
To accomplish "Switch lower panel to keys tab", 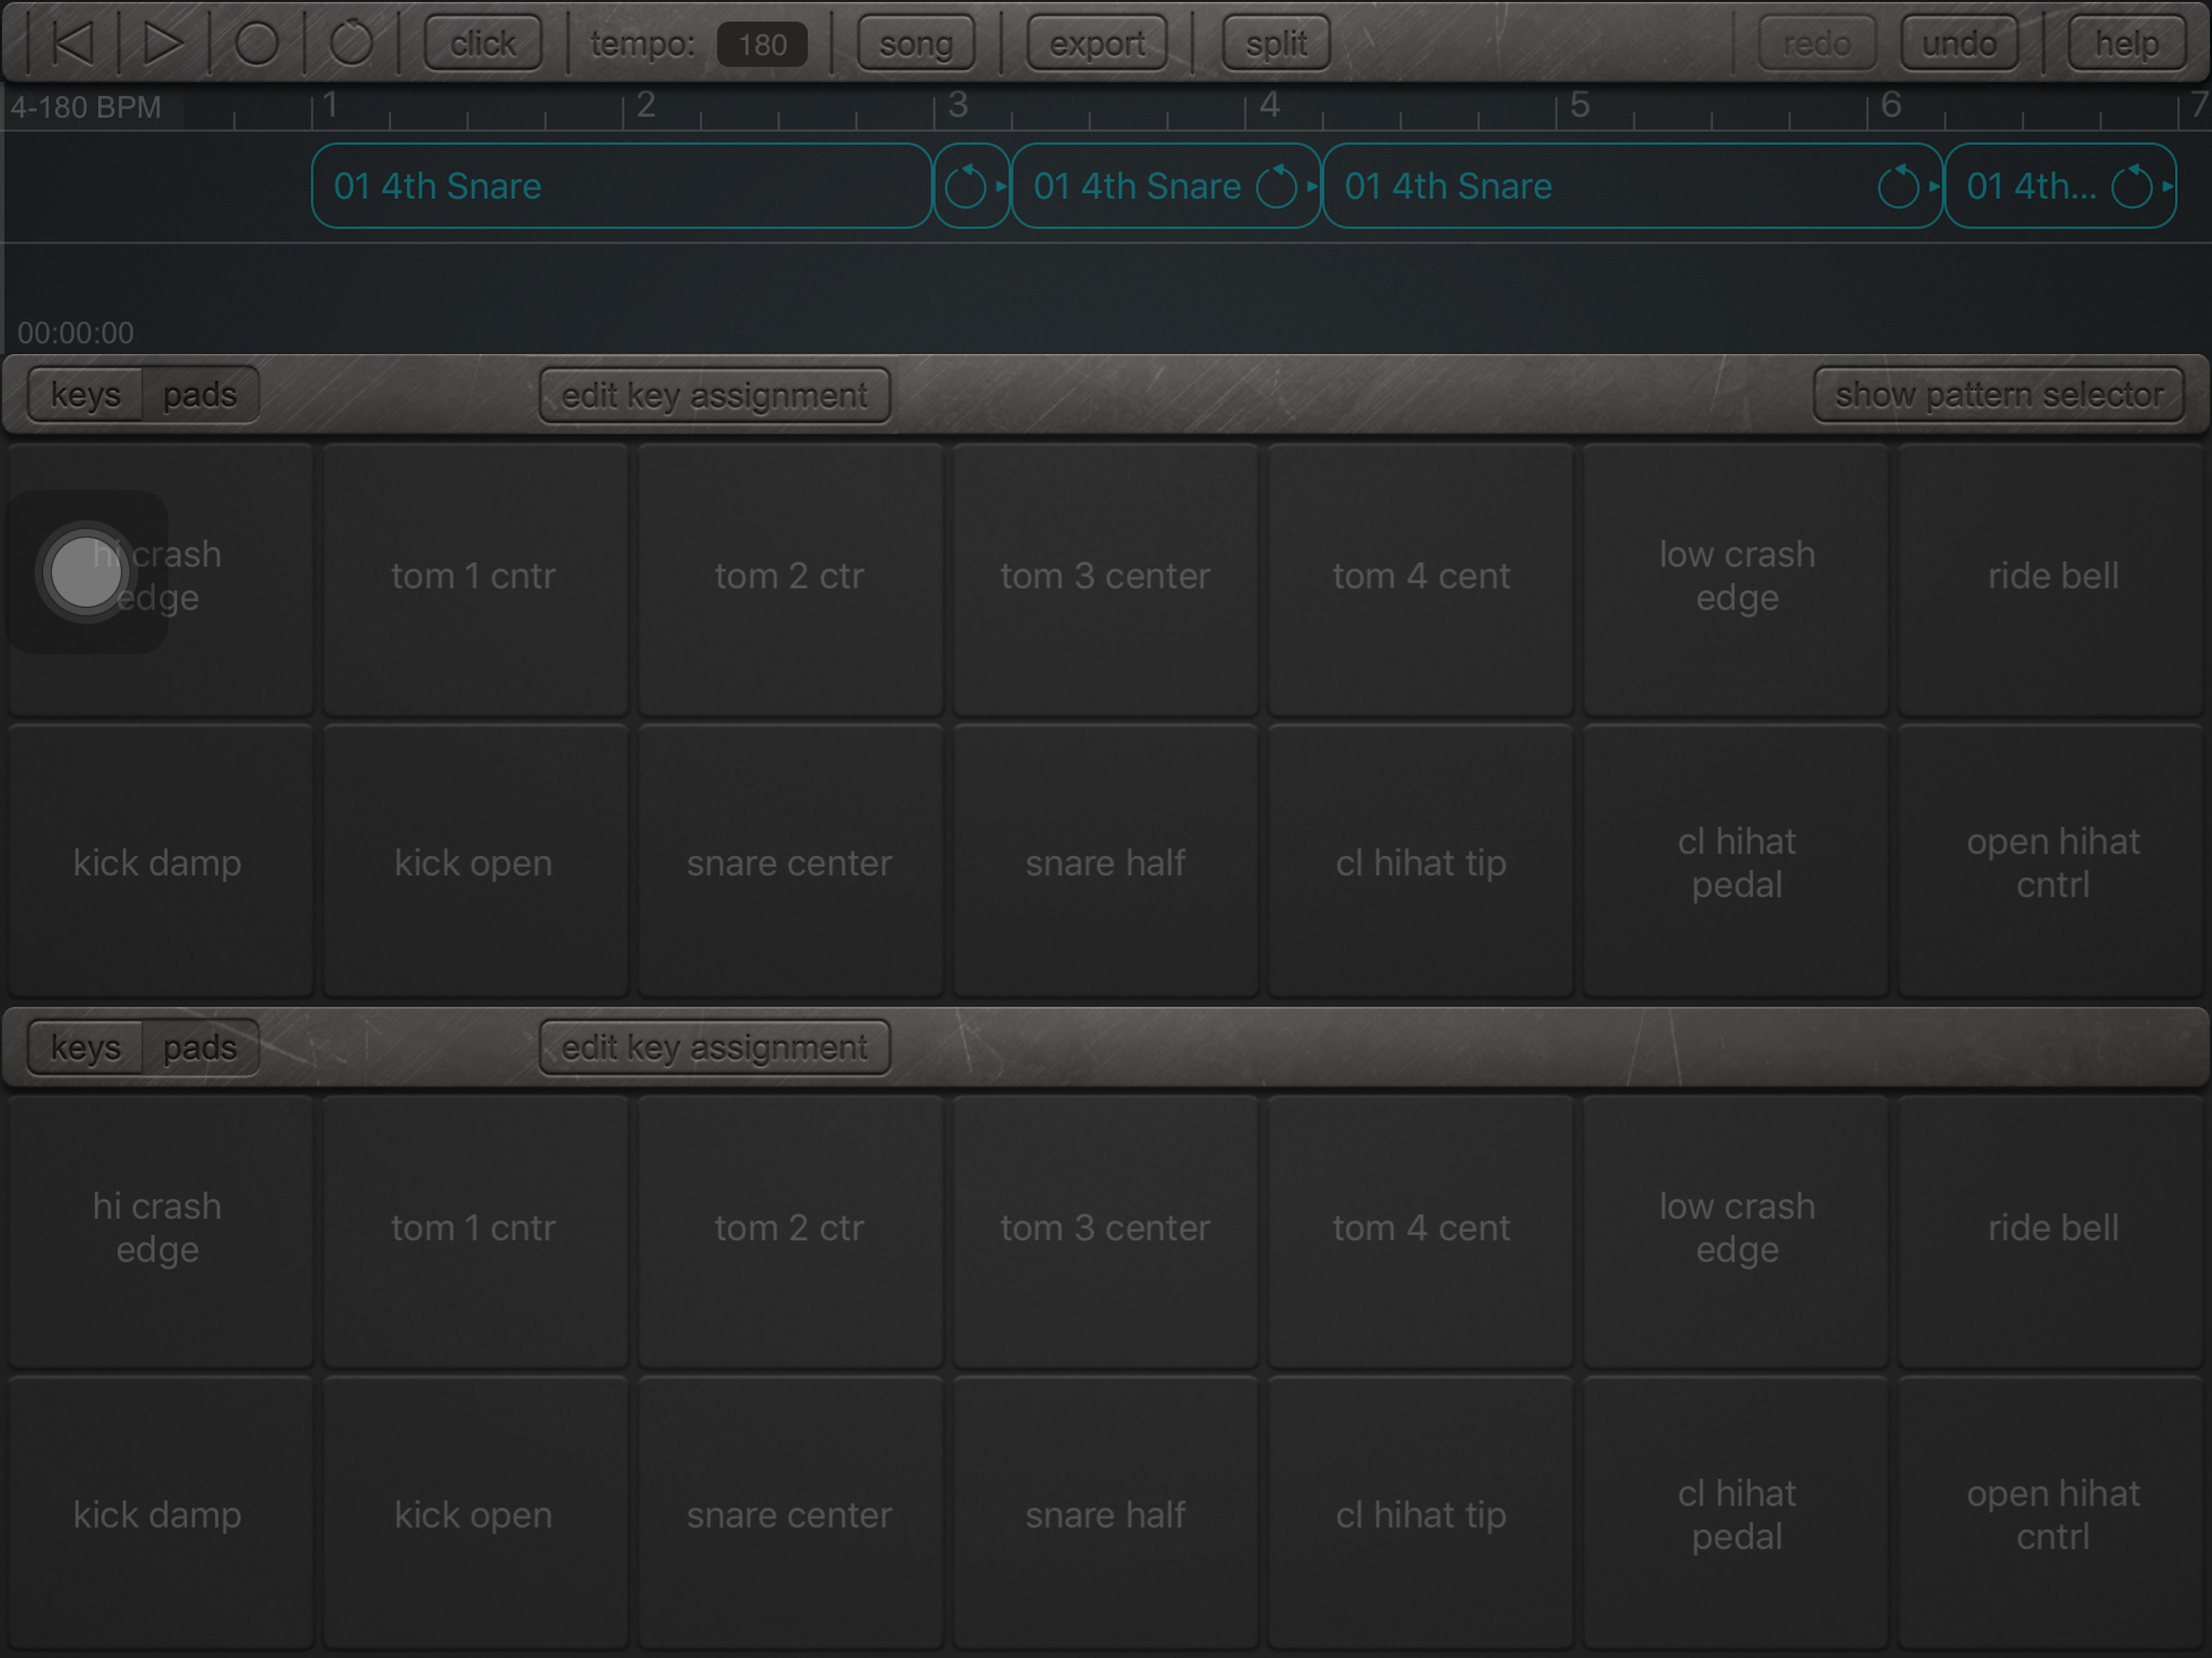I will coord(86,1047).
